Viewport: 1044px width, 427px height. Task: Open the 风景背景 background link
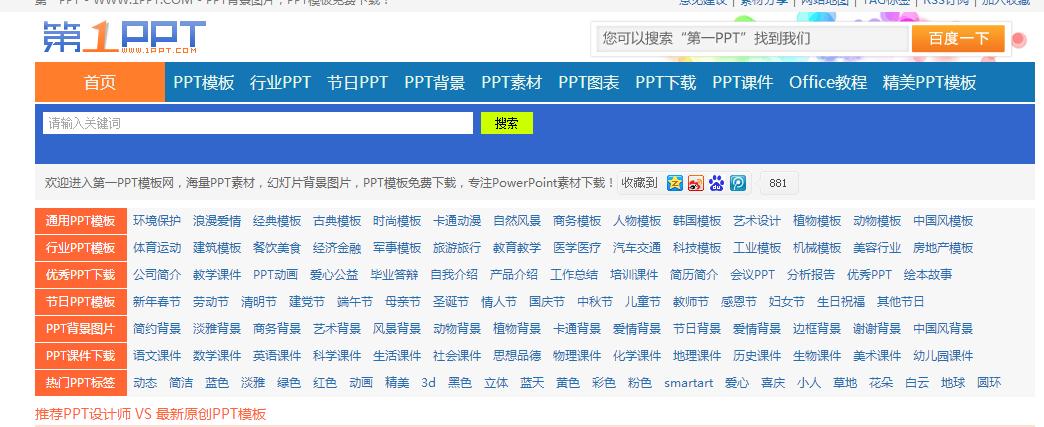(x=397, y=328)
